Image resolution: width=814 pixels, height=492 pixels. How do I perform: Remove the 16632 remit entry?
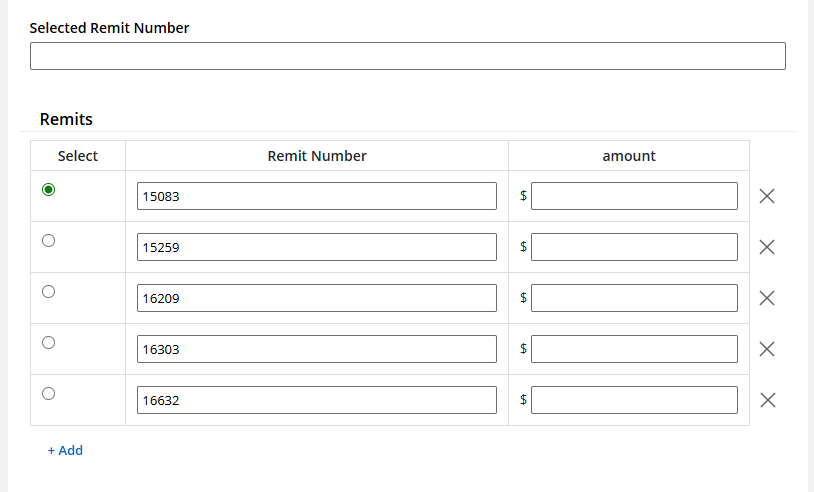(767, 400)
